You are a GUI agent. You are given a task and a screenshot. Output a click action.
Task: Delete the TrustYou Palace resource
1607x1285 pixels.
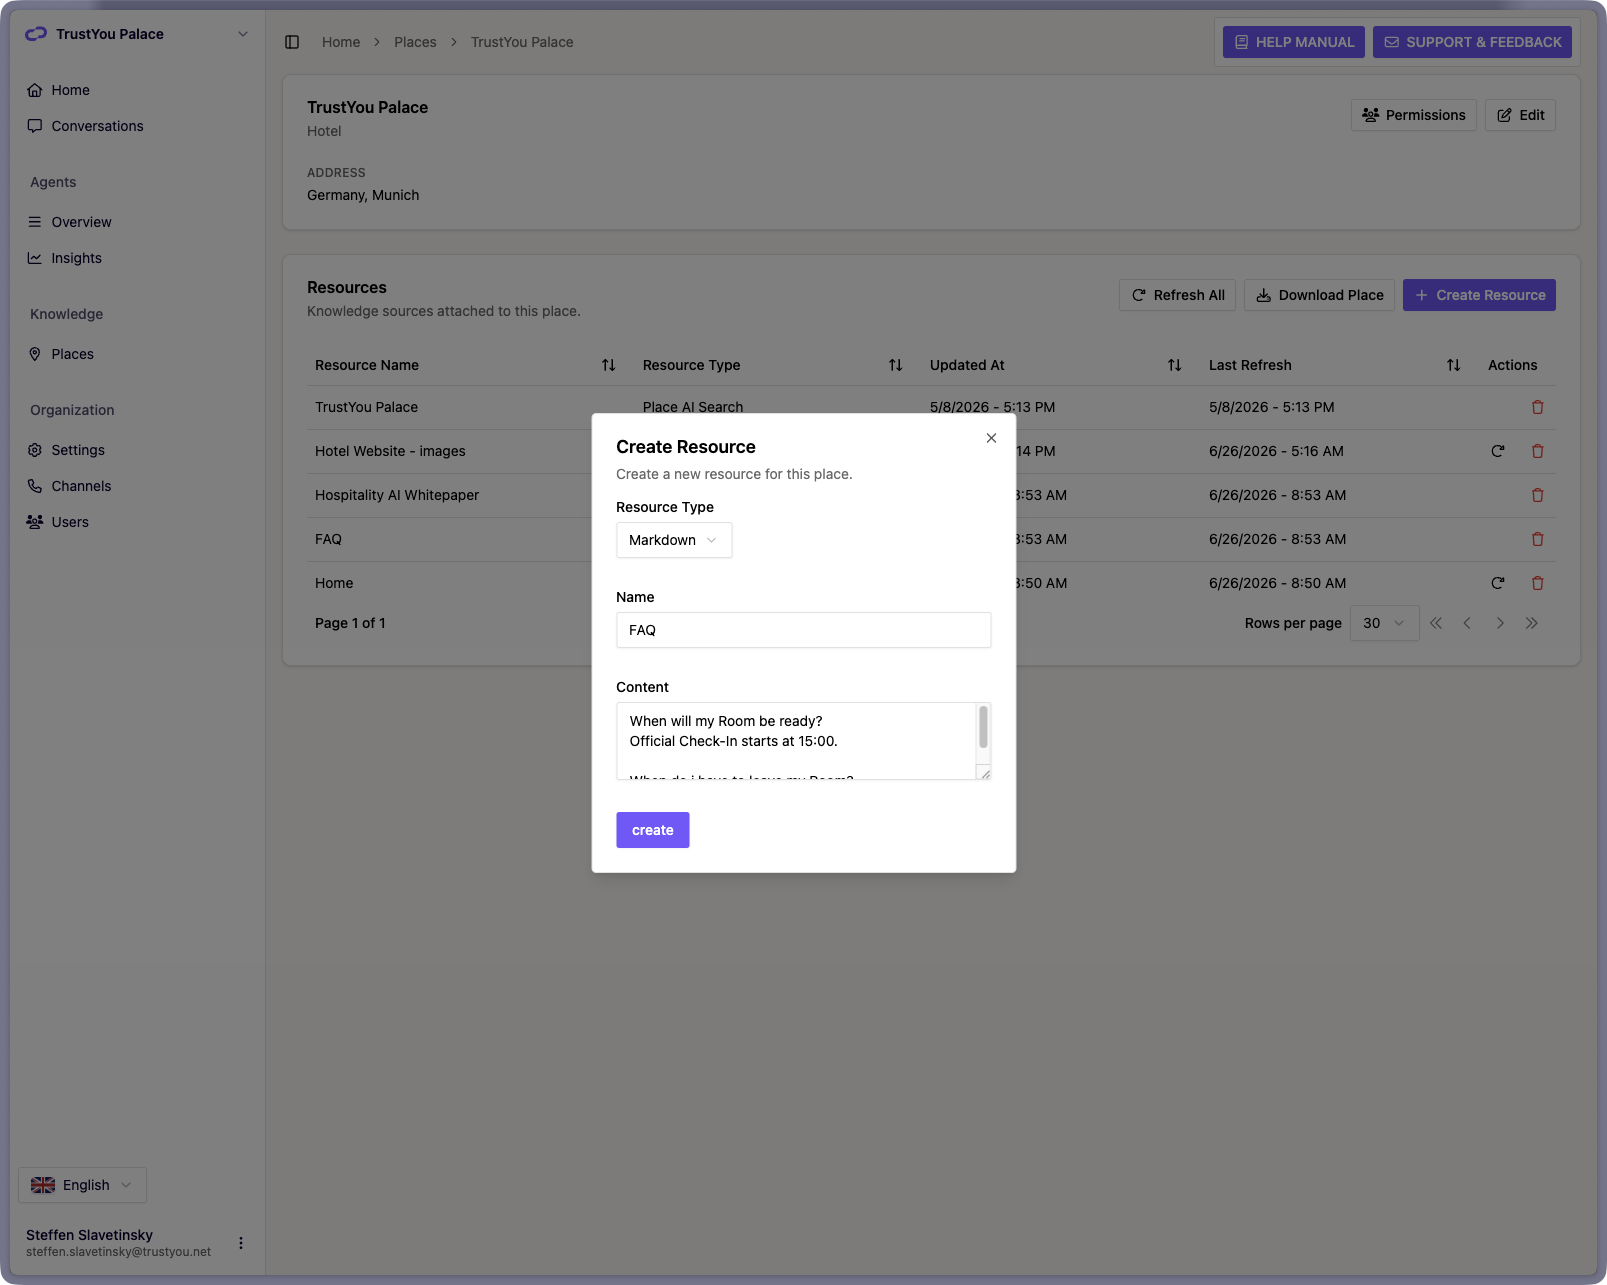coord(1538,407)
